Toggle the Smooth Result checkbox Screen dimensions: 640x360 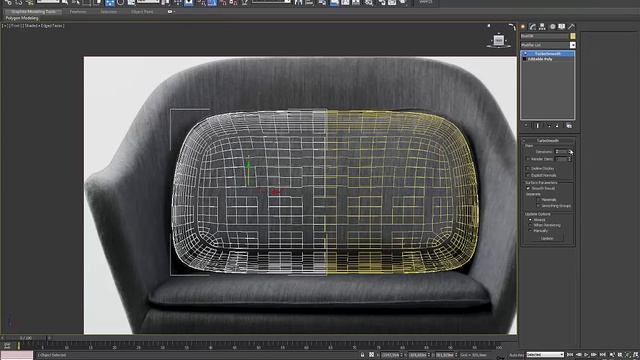pos(528,189)
